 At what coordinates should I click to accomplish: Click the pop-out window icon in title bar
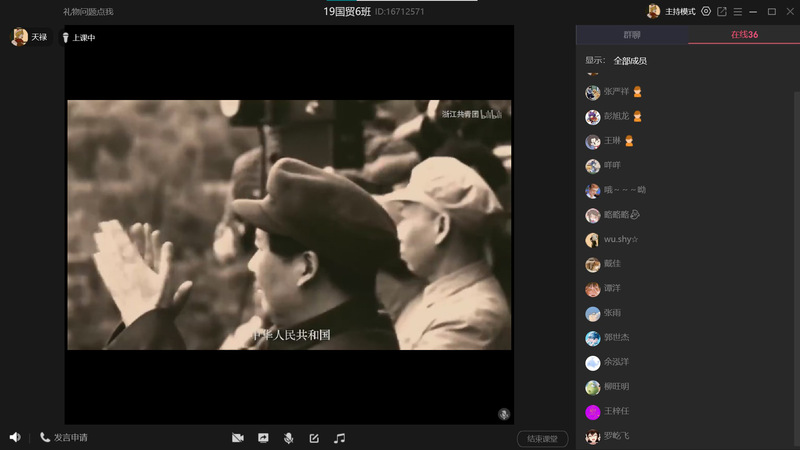(x=722, y=11)
